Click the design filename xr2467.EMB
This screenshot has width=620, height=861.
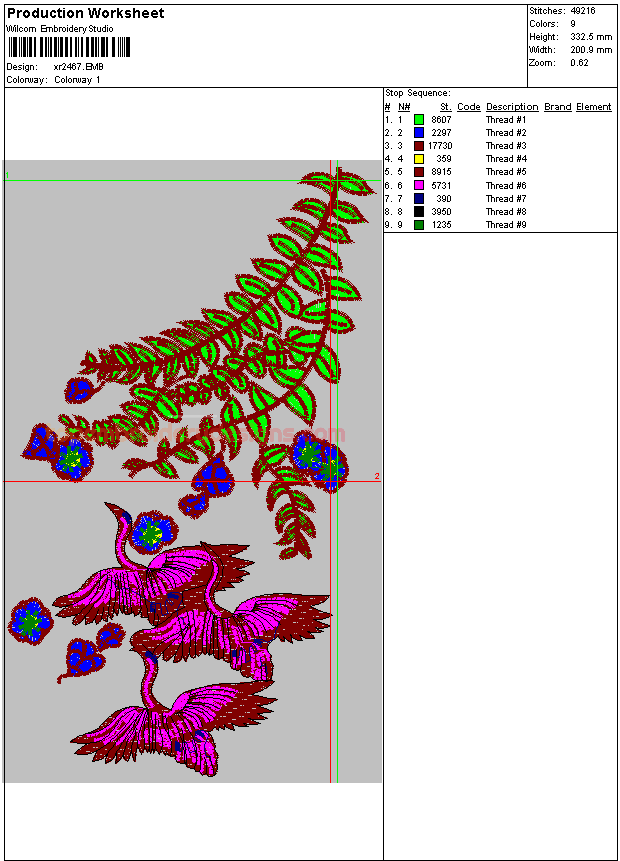tap(78, 67)
